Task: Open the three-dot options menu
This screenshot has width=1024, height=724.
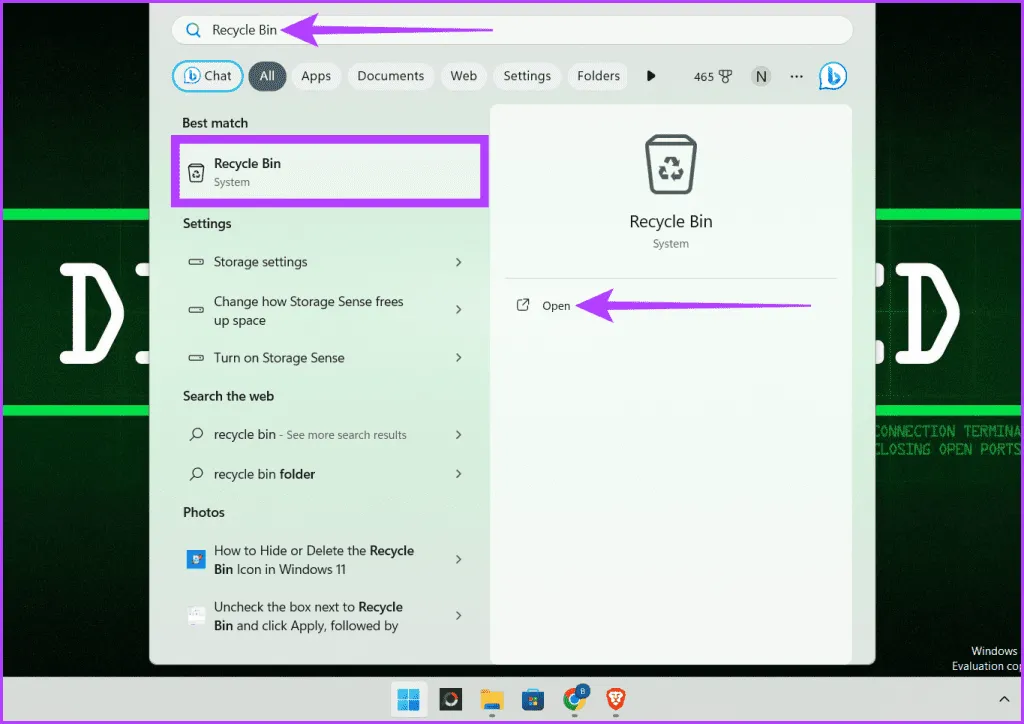Action: [x=796, y=76]
